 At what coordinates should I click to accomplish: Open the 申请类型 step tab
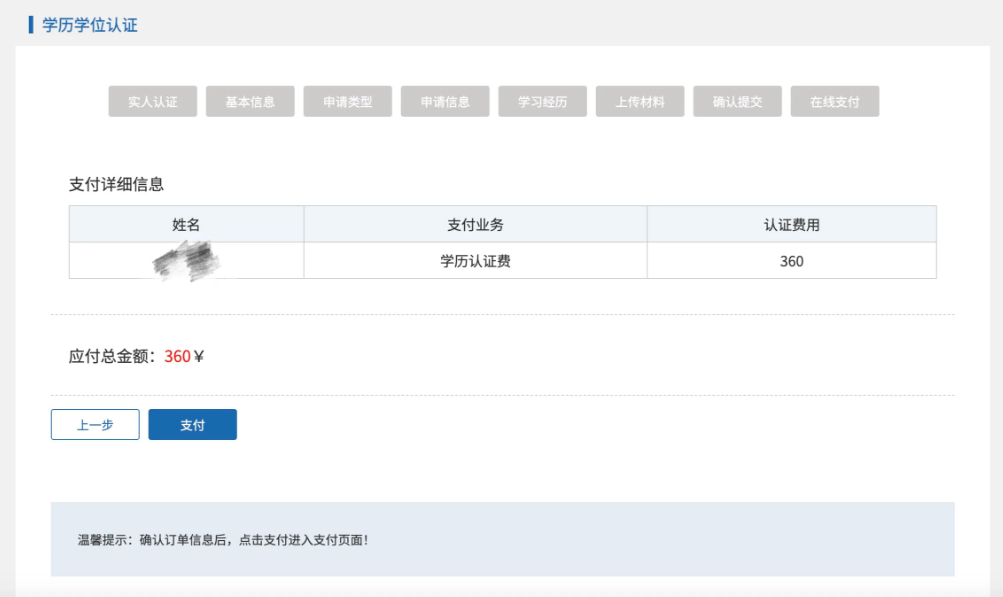point(347,101)
